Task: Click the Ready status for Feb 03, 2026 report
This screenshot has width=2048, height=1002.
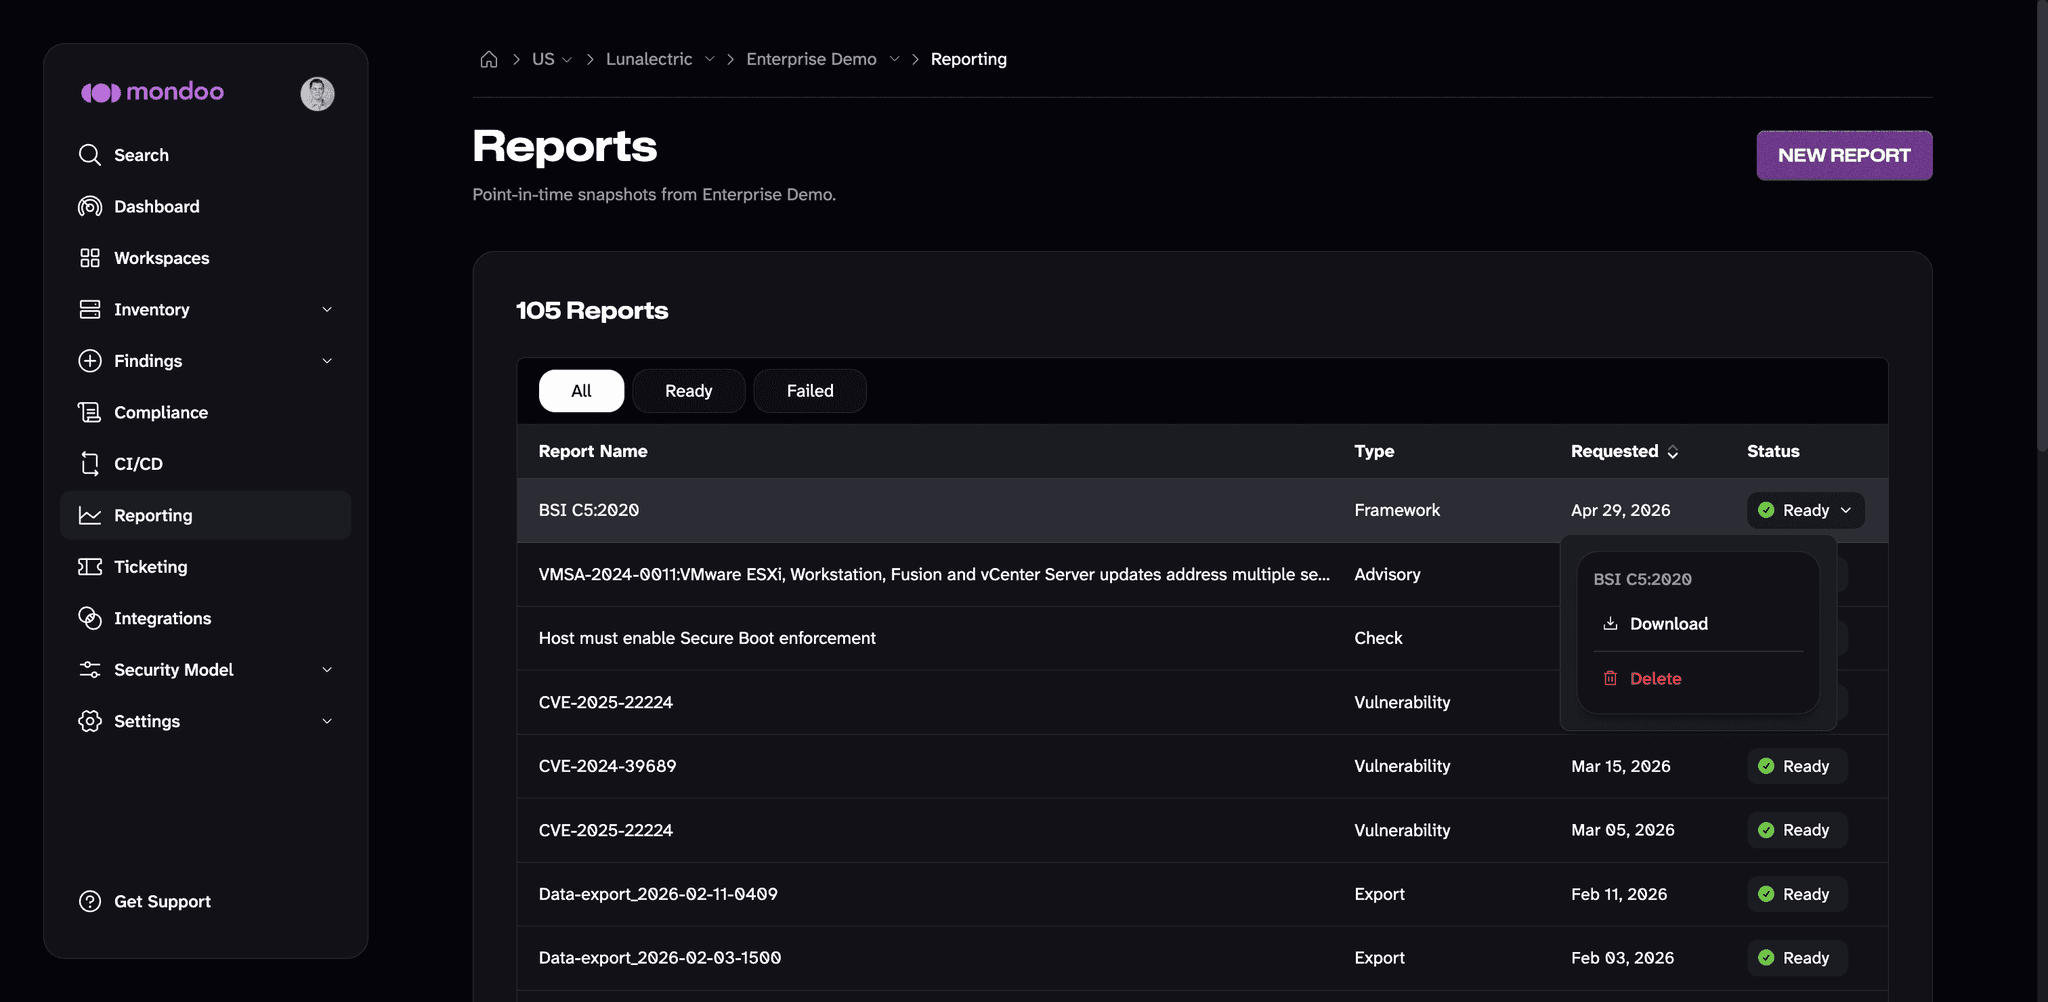Action: [x=1797, y=958]
